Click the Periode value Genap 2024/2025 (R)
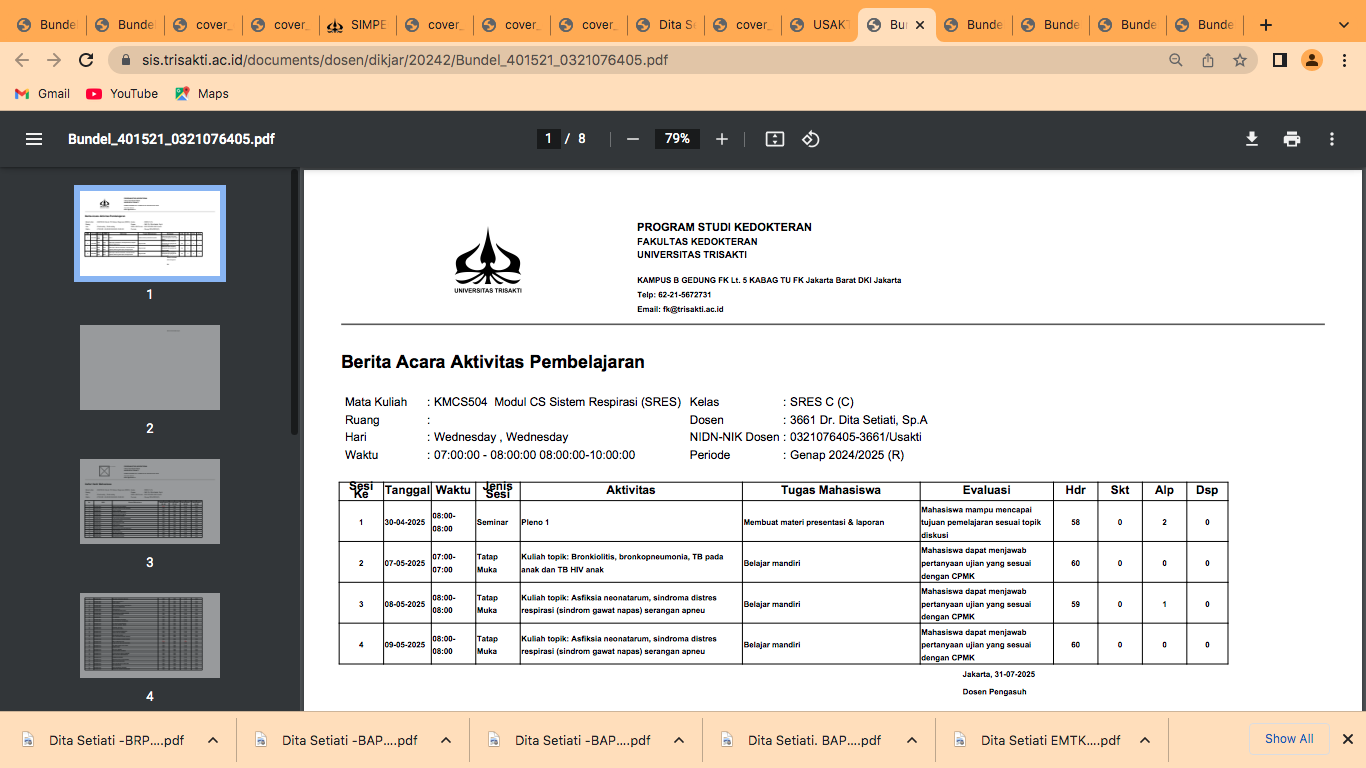Image resolution: width=1366 pixels, height=768 pixels. pyautogui.click(x=847, y=455)
